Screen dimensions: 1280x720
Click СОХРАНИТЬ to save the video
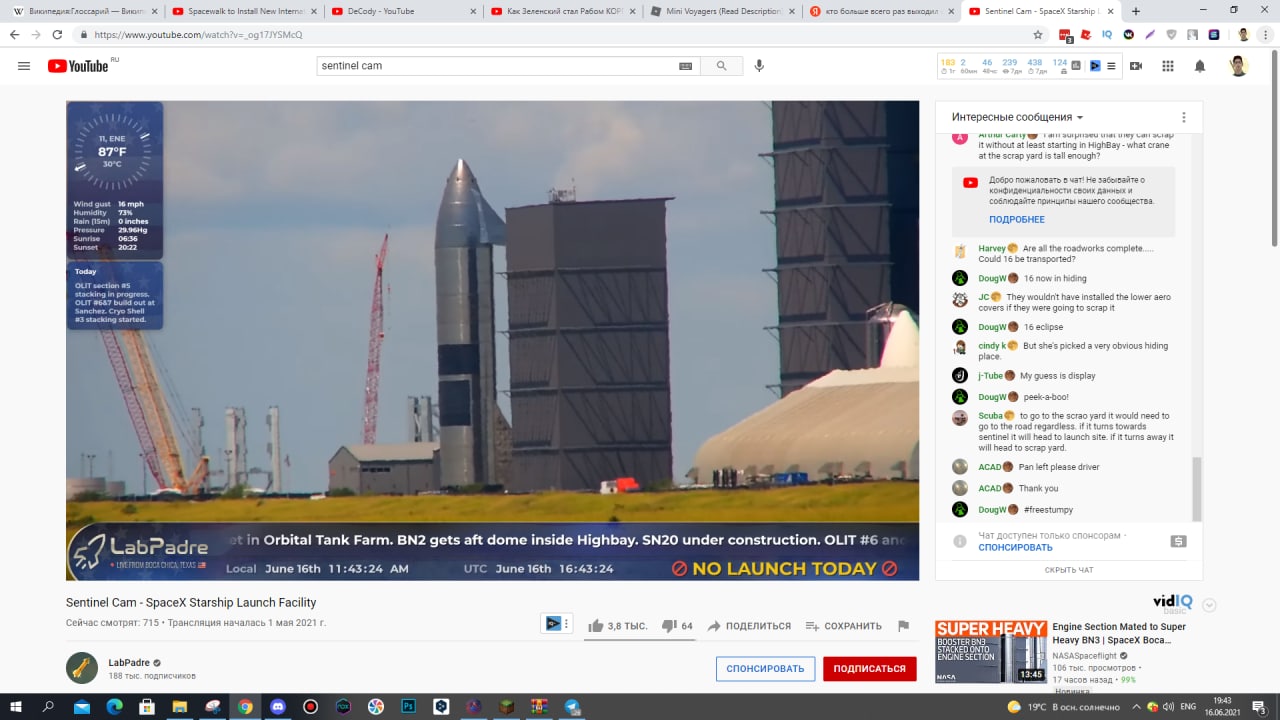[844, 626]
